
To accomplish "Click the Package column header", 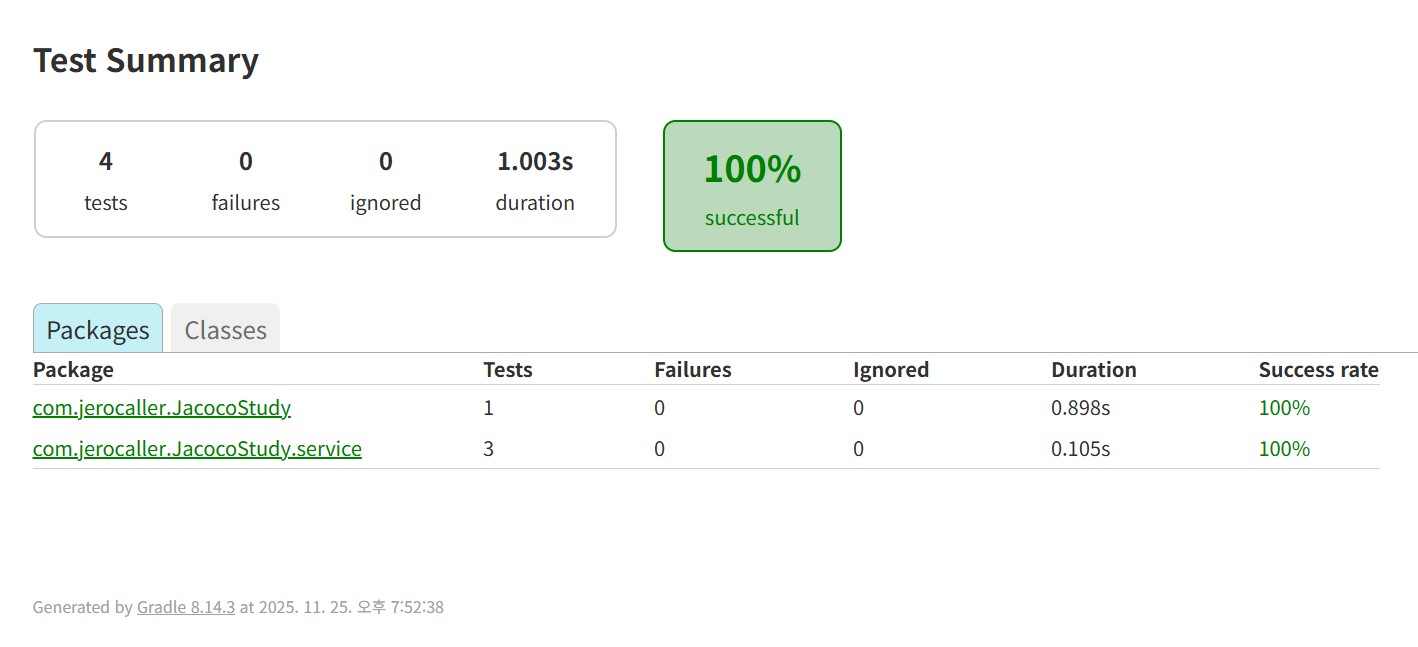I will tap(73, 370).
